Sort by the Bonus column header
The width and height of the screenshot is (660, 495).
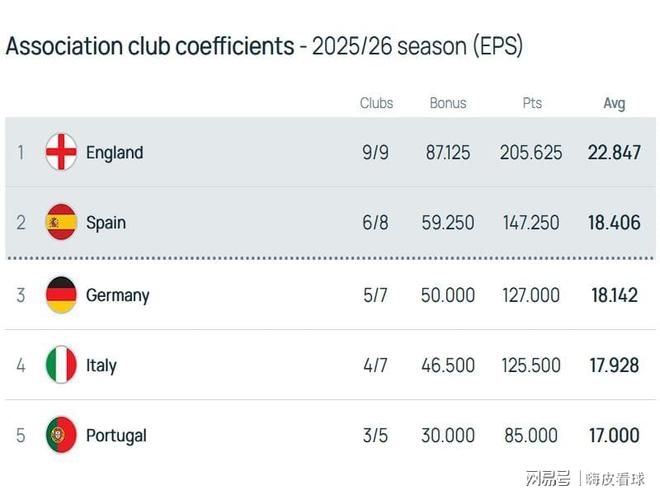pos(448,103)
